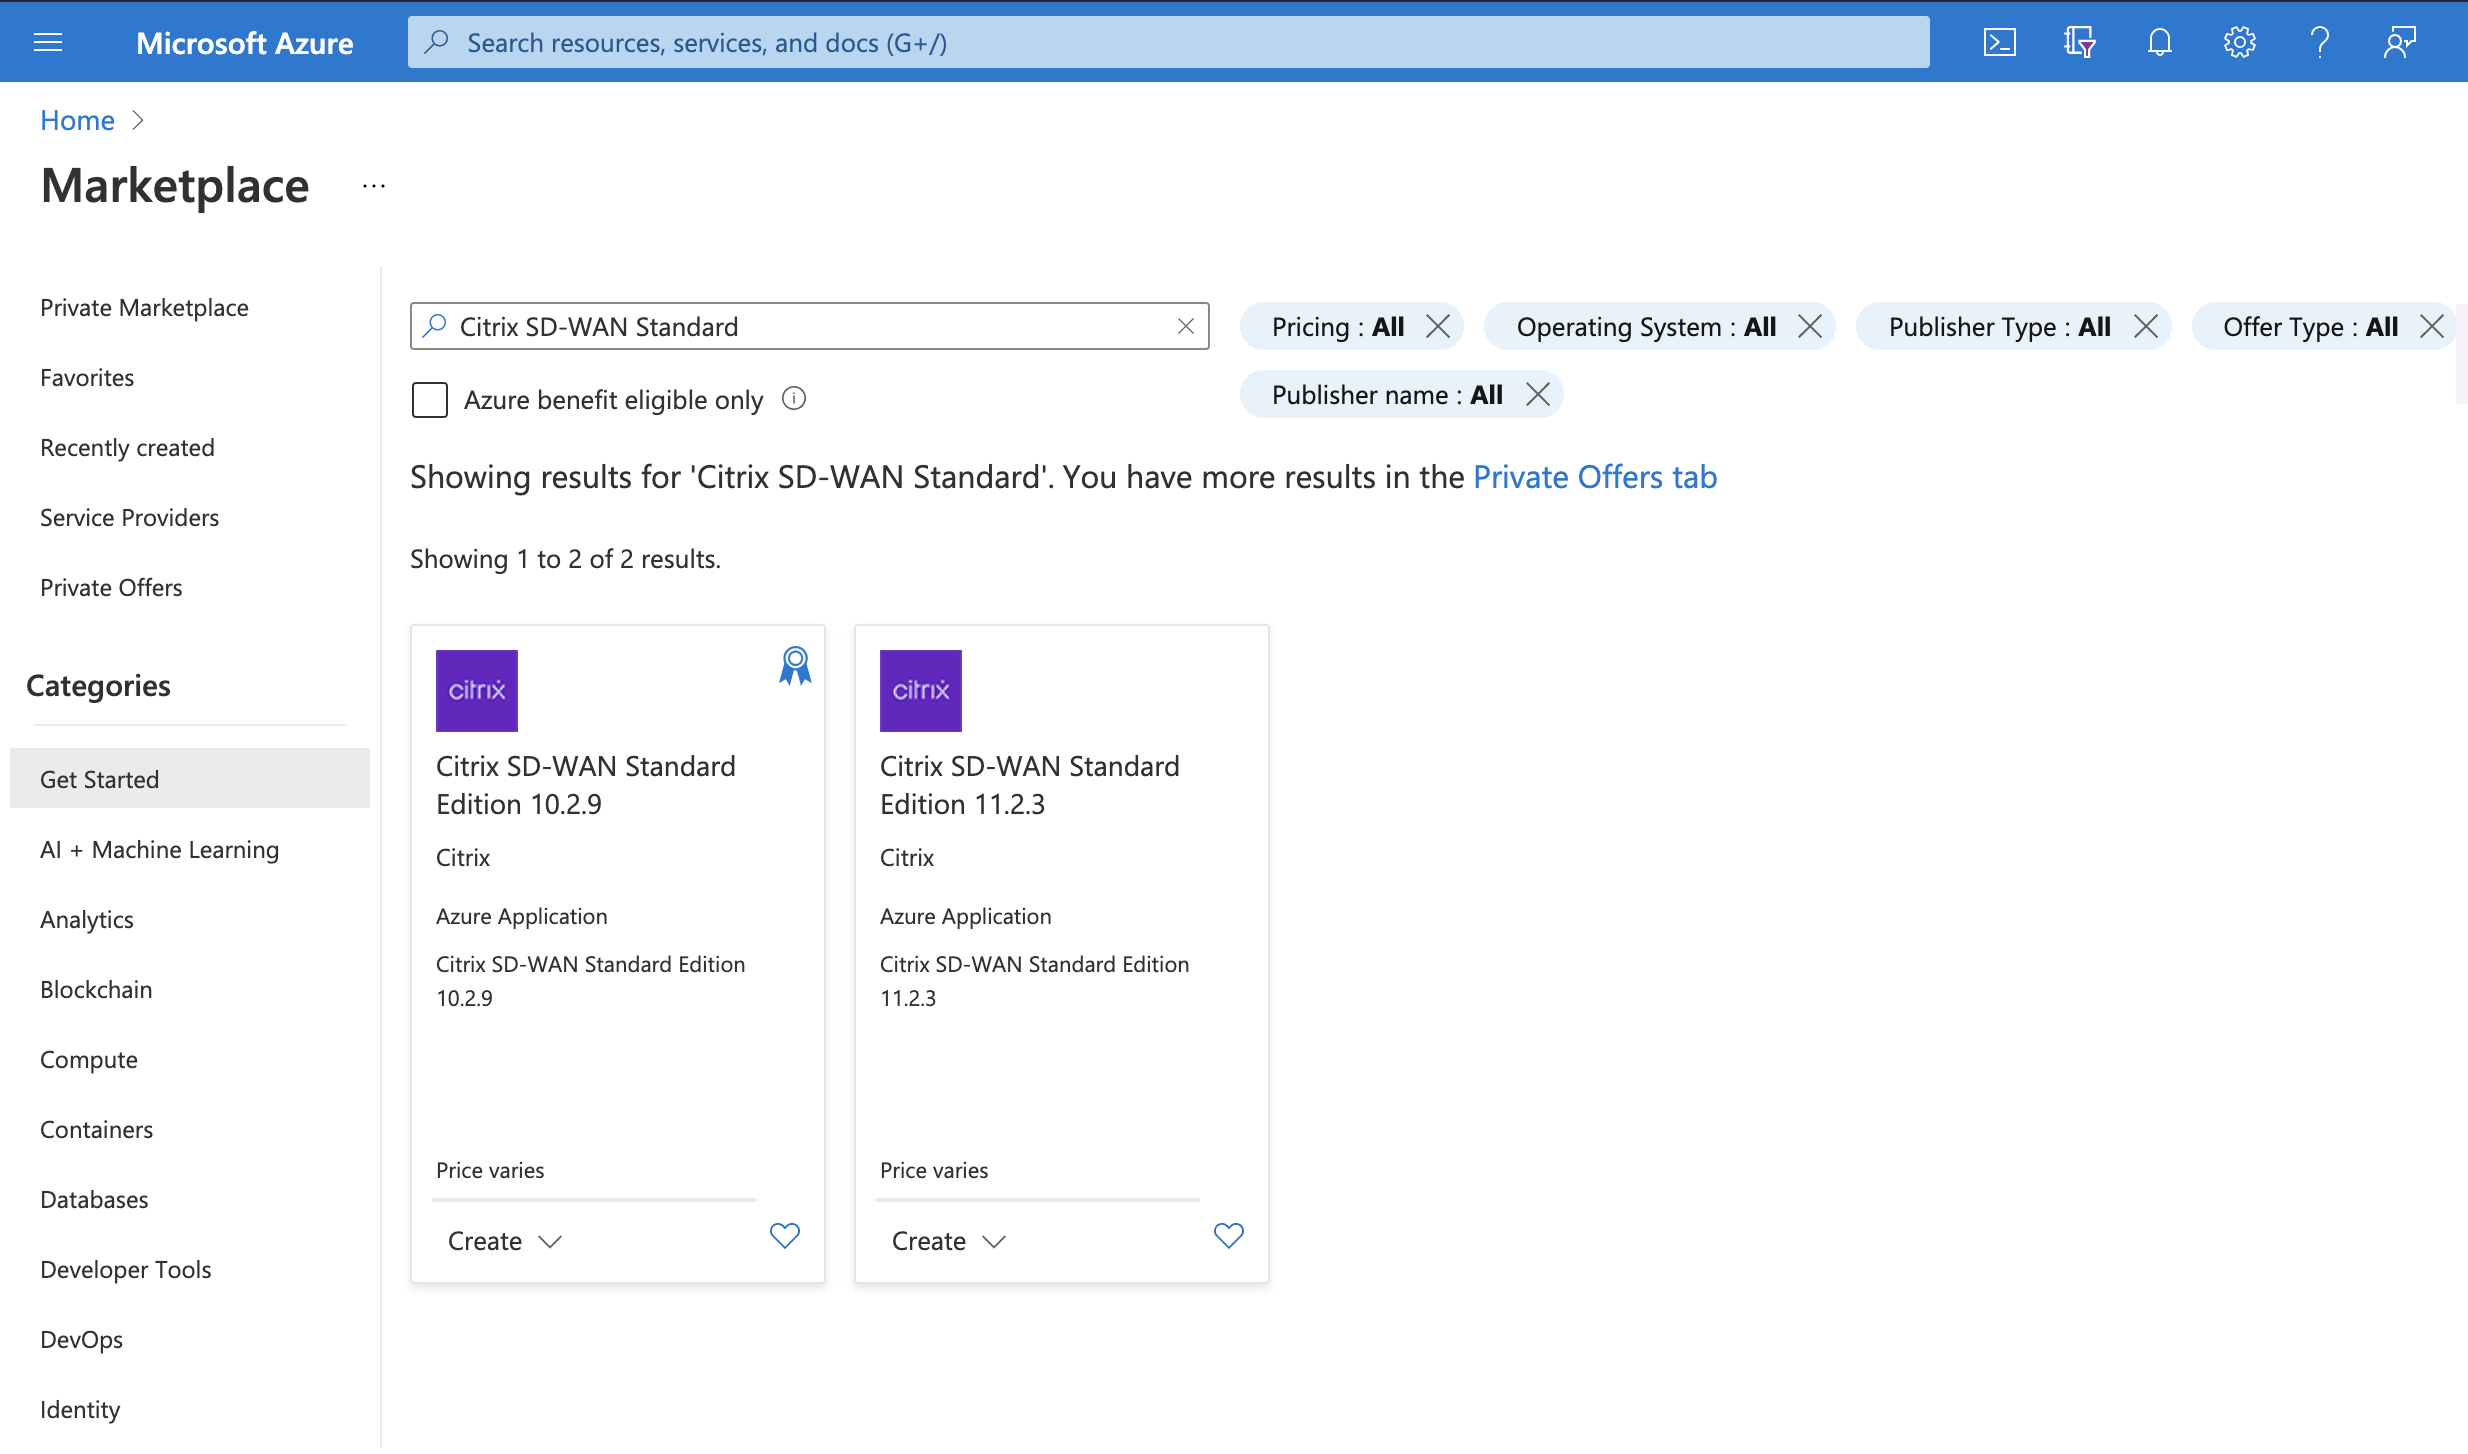The height and width of the screenshot is (1454, 2468).
Task: Open Cloud Shell from the top bar
Action: (1999, 42)
